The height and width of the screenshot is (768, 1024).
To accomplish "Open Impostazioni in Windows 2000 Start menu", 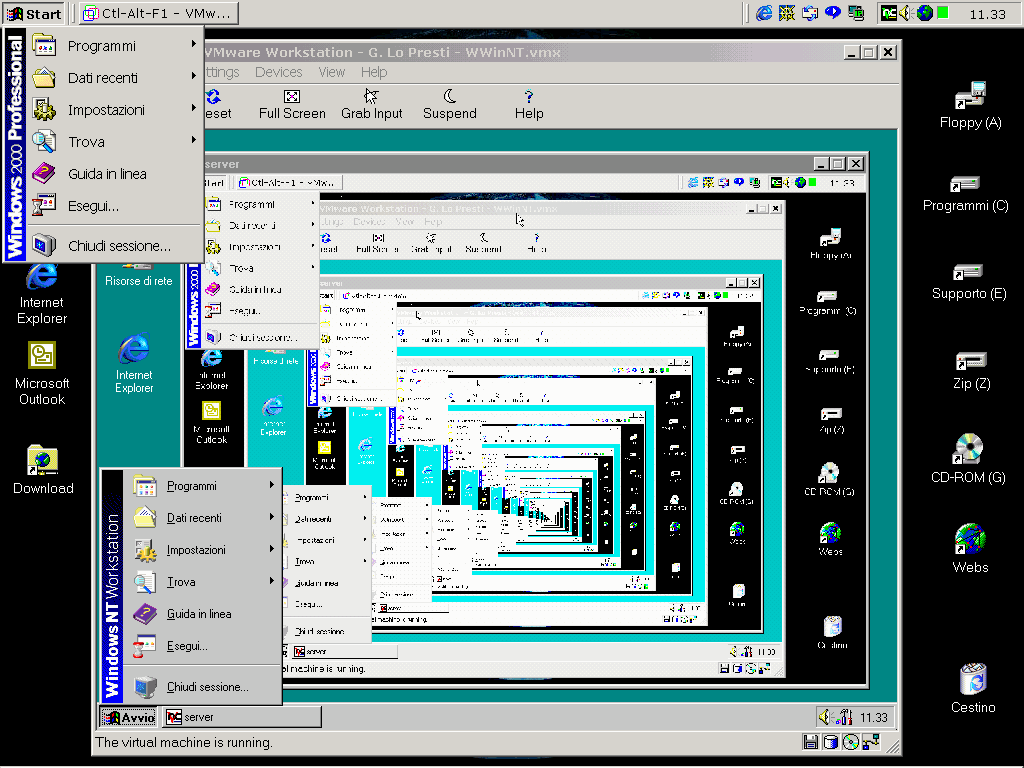I will click(x=114, y=110).
